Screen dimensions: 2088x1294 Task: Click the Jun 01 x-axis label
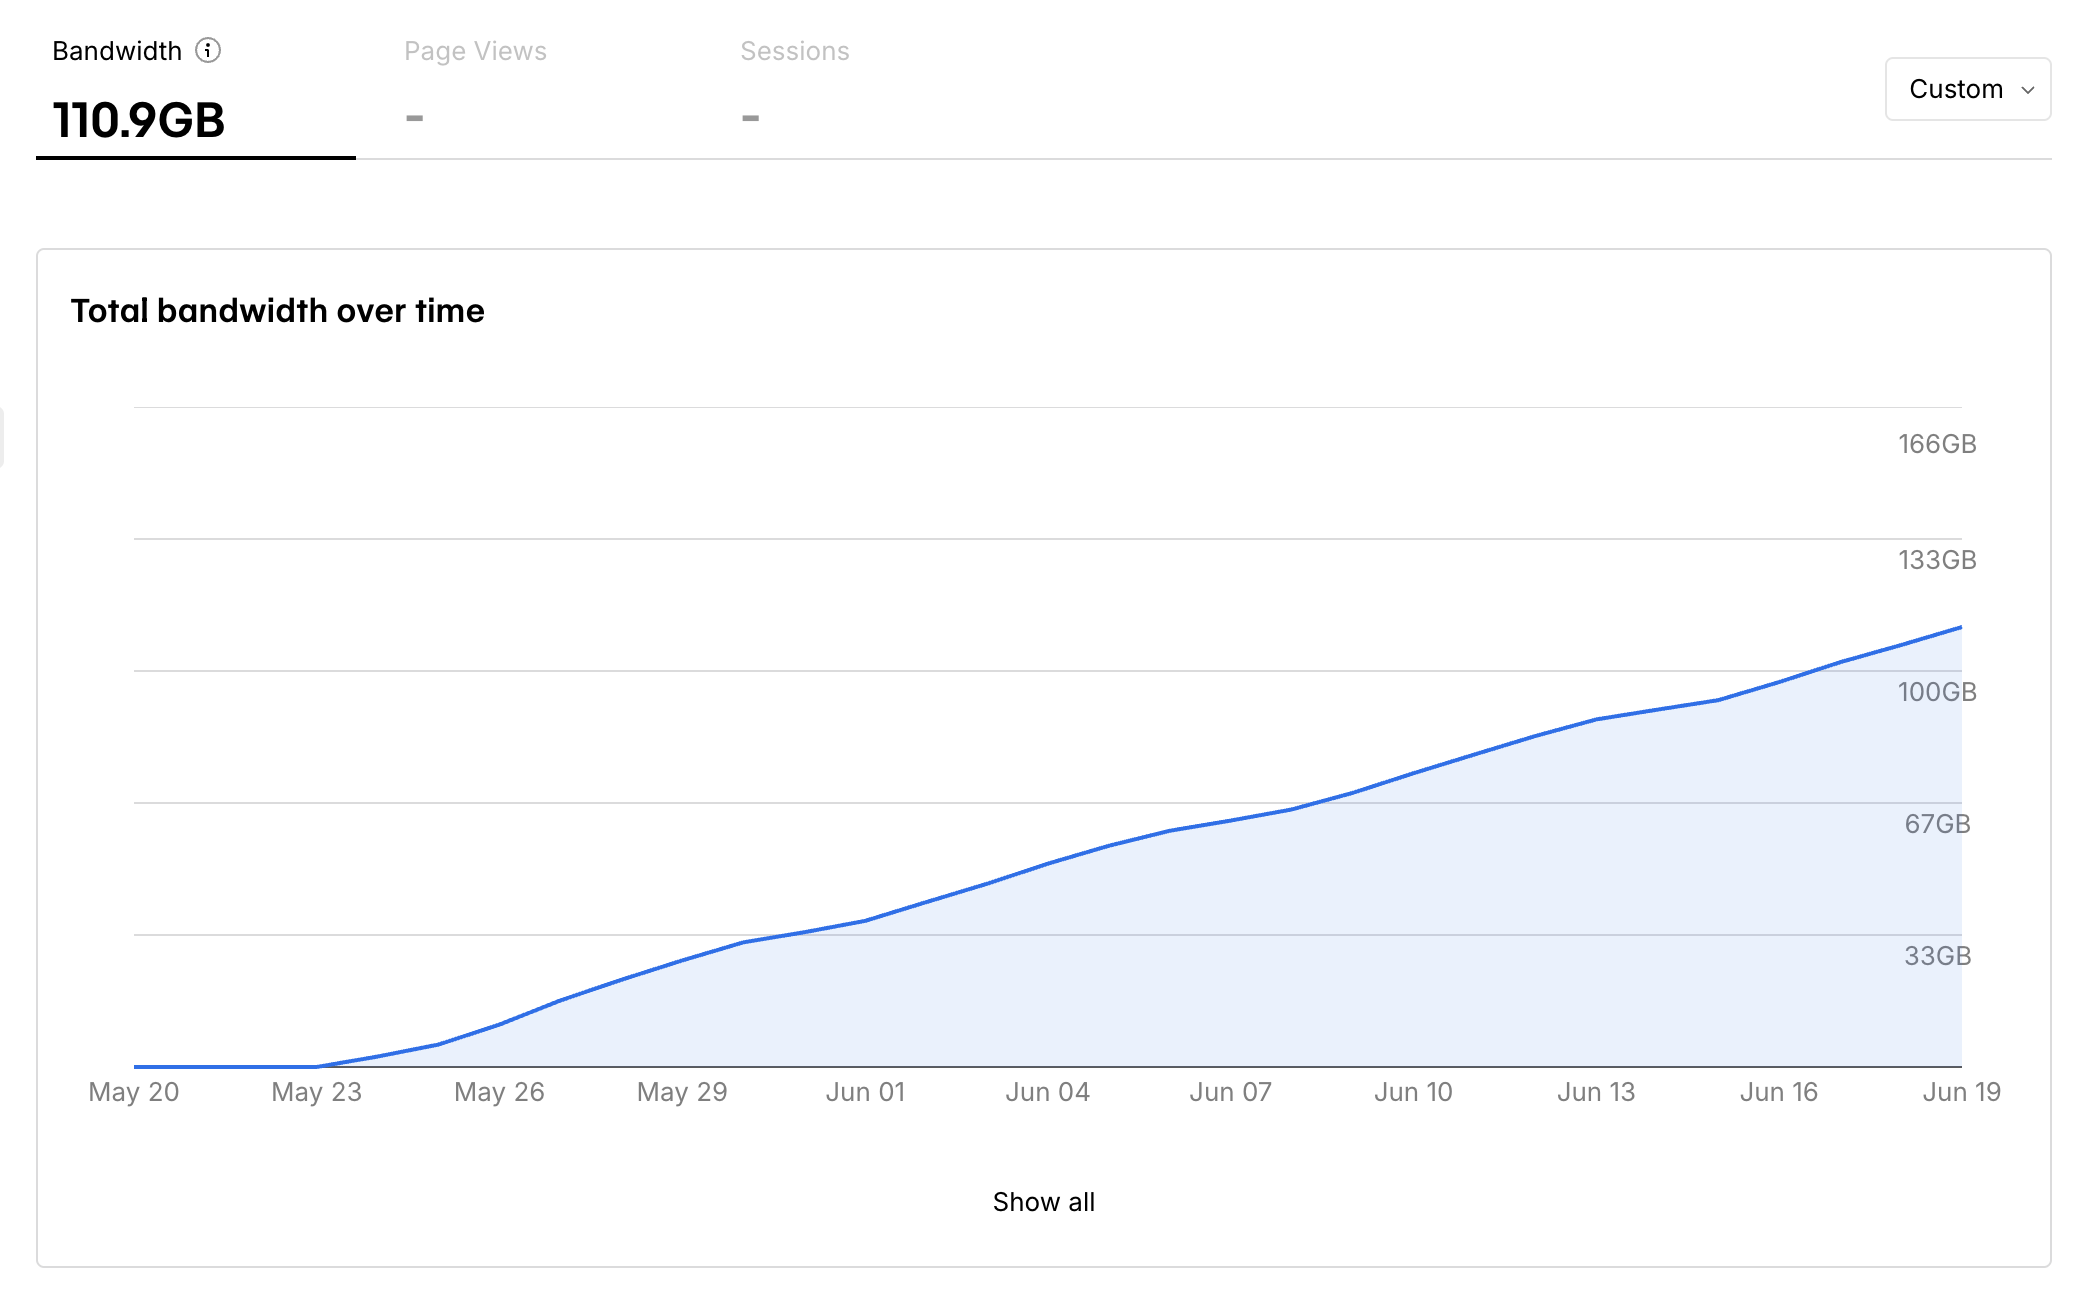pos(865,1092)
